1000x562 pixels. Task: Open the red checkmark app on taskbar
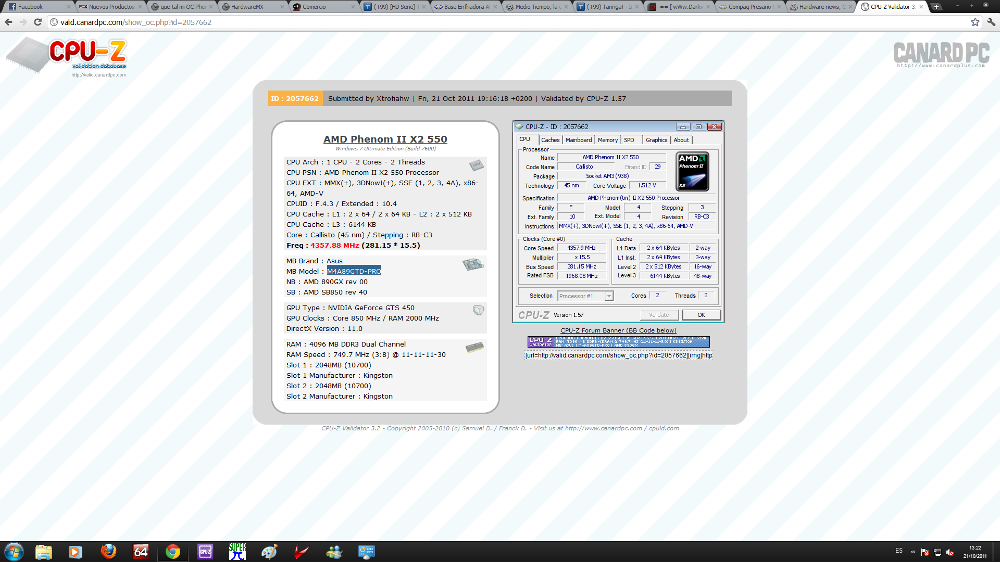[302, 552]
